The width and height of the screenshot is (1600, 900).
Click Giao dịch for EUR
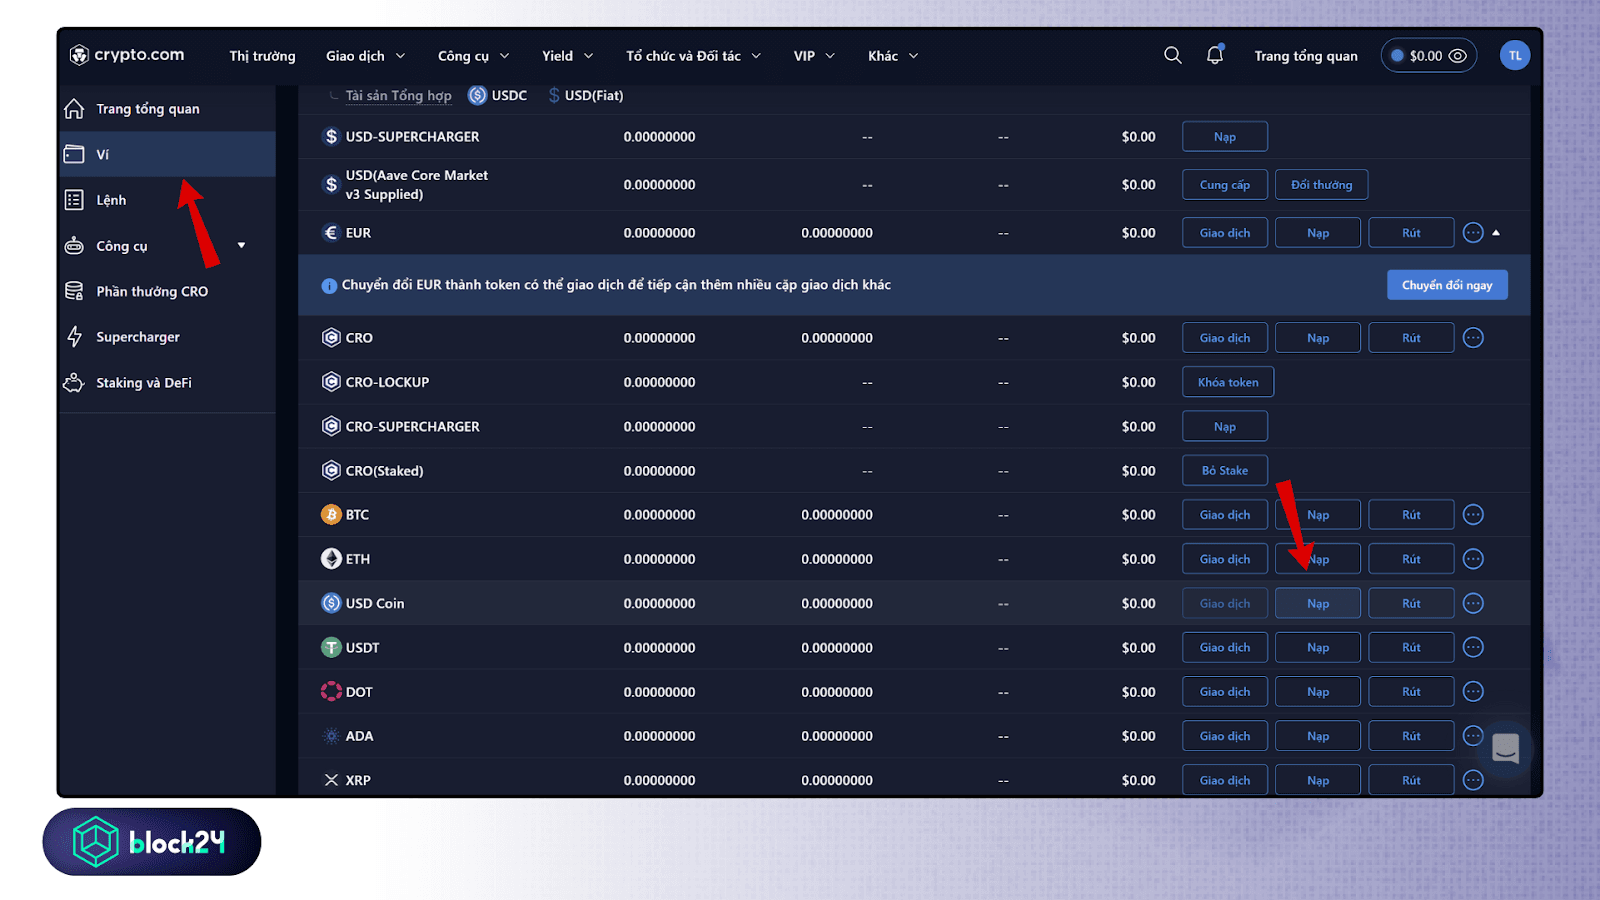(x=1225, y=233)
